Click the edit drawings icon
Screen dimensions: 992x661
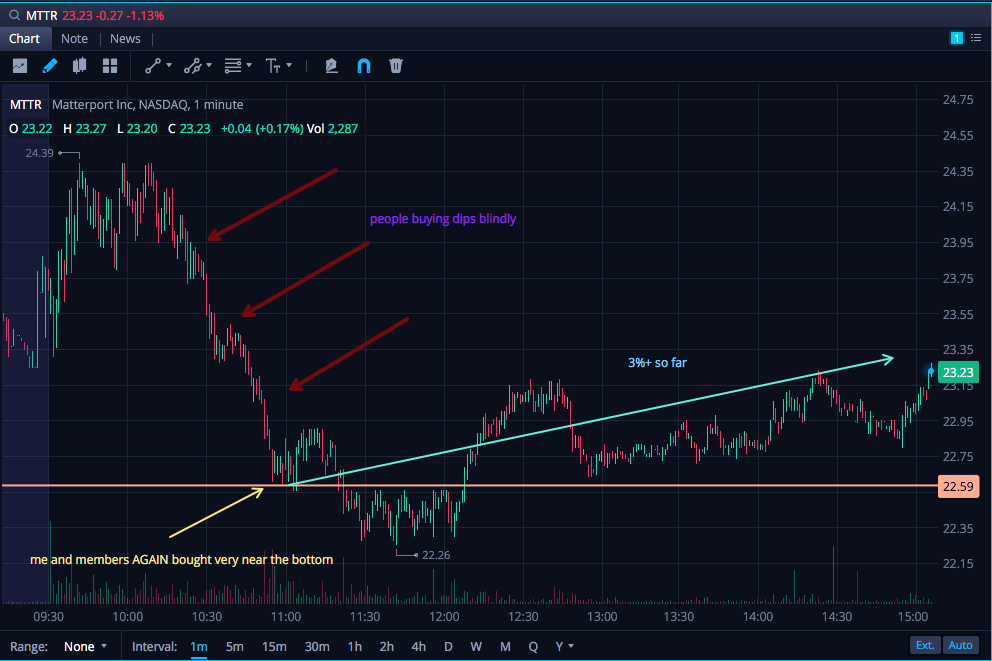pos(331,66)
